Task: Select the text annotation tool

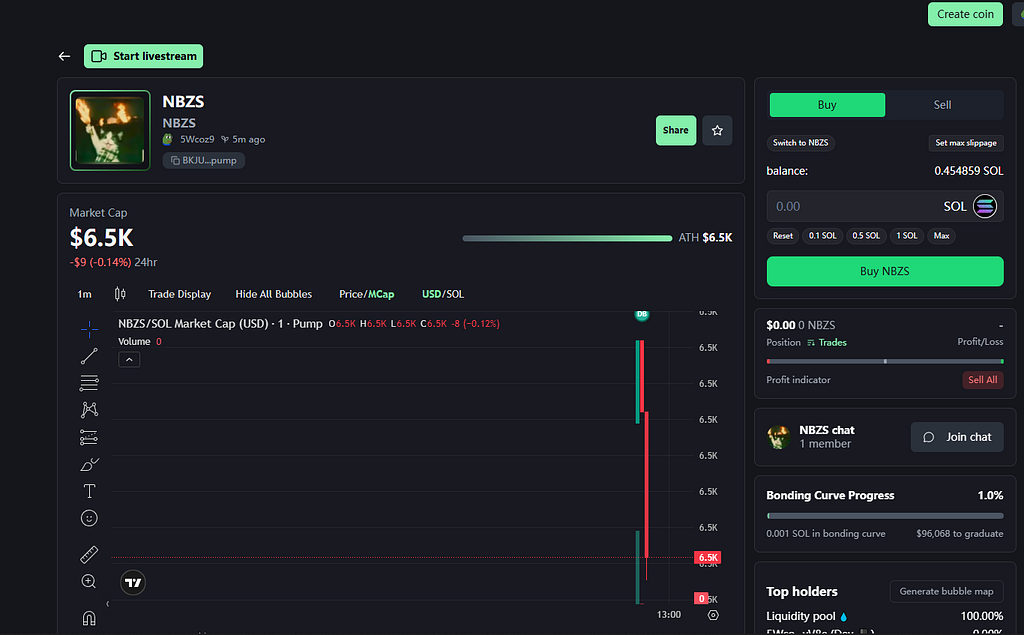Action: pos(89,491)
